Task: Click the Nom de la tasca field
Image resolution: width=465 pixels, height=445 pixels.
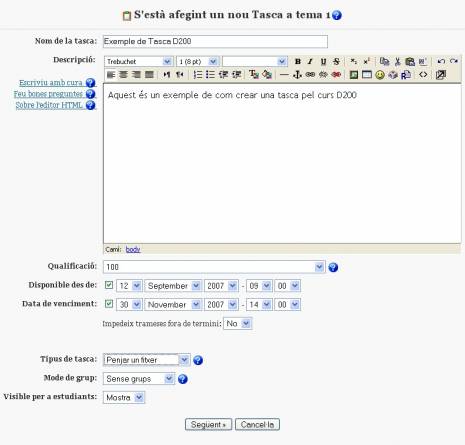Action: 215,42
